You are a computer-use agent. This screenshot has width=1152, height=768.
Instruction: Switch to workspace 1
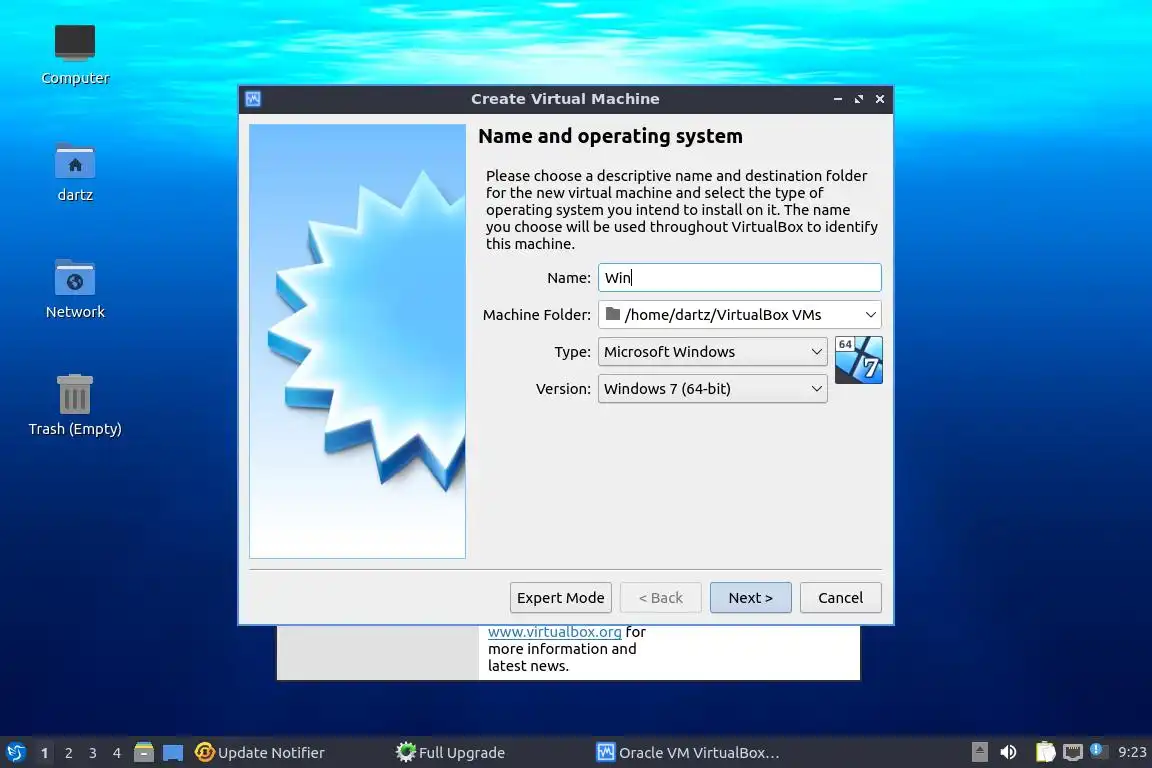[x=44, y=753]
